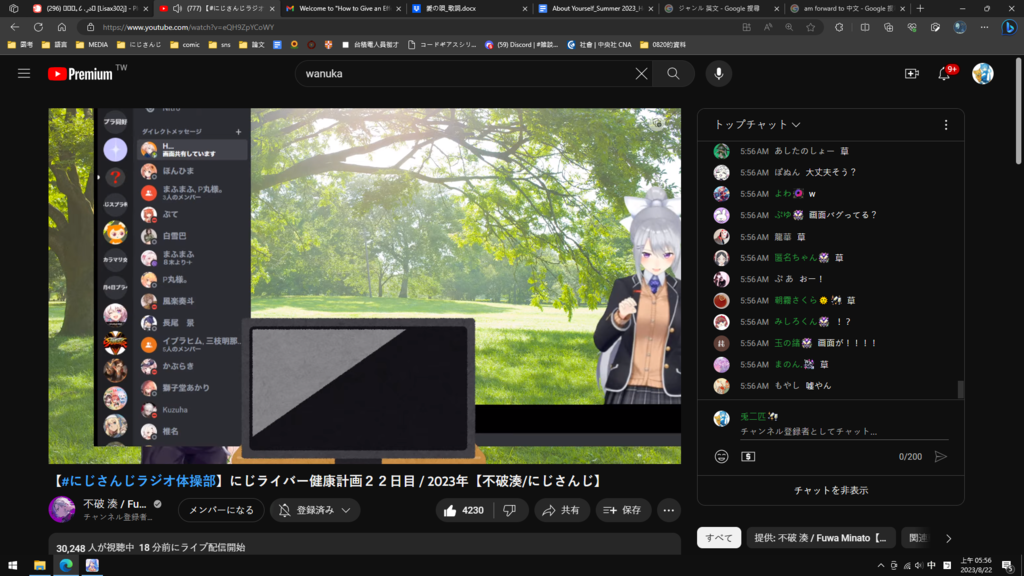Open YouTube notifications bell
This screenshot has height=576, width=1024.
(944, 74)
